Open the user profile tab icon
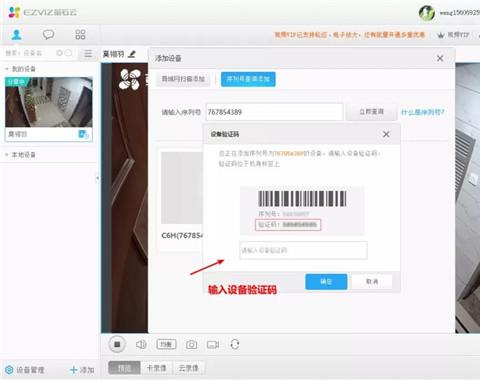This screenshot has height=380, width=480. (x=16, y=34)
